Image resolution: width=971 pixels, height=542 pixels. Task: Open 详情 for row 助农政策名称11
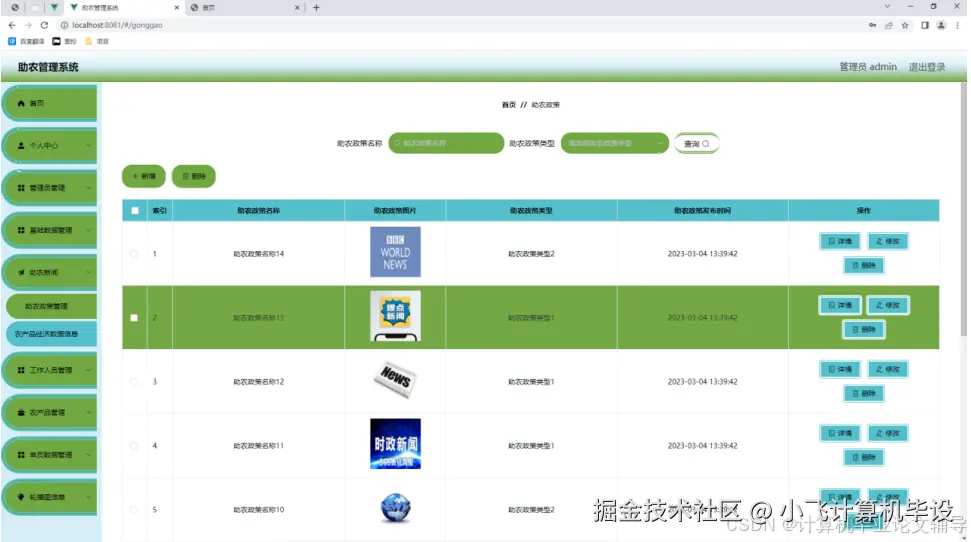840,433
